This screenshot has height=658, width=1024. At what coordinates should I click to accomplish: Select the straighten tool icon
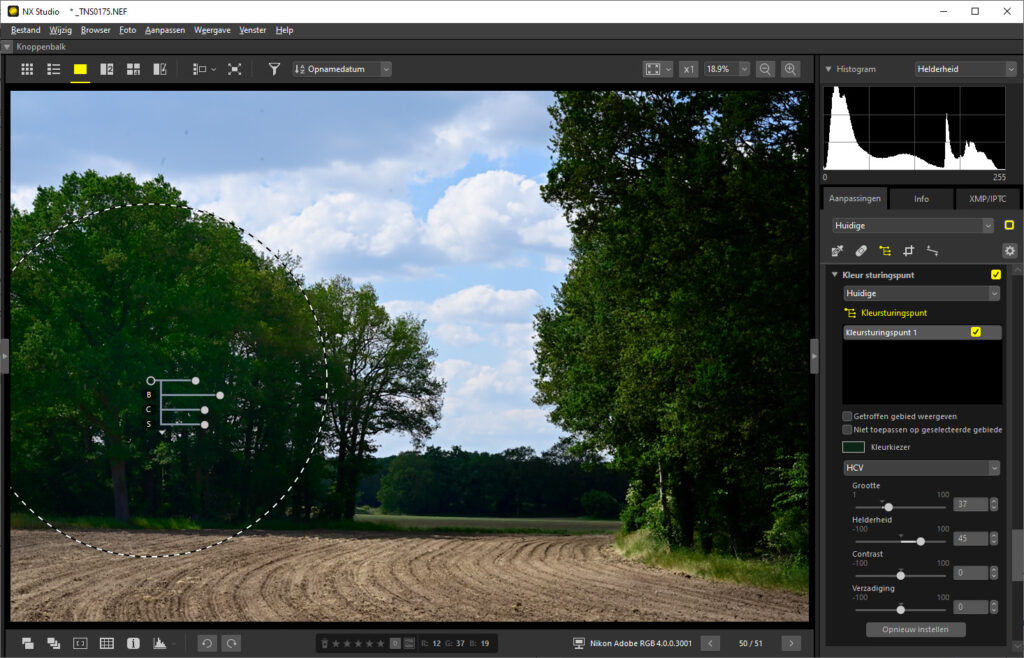tap(932, 251)
